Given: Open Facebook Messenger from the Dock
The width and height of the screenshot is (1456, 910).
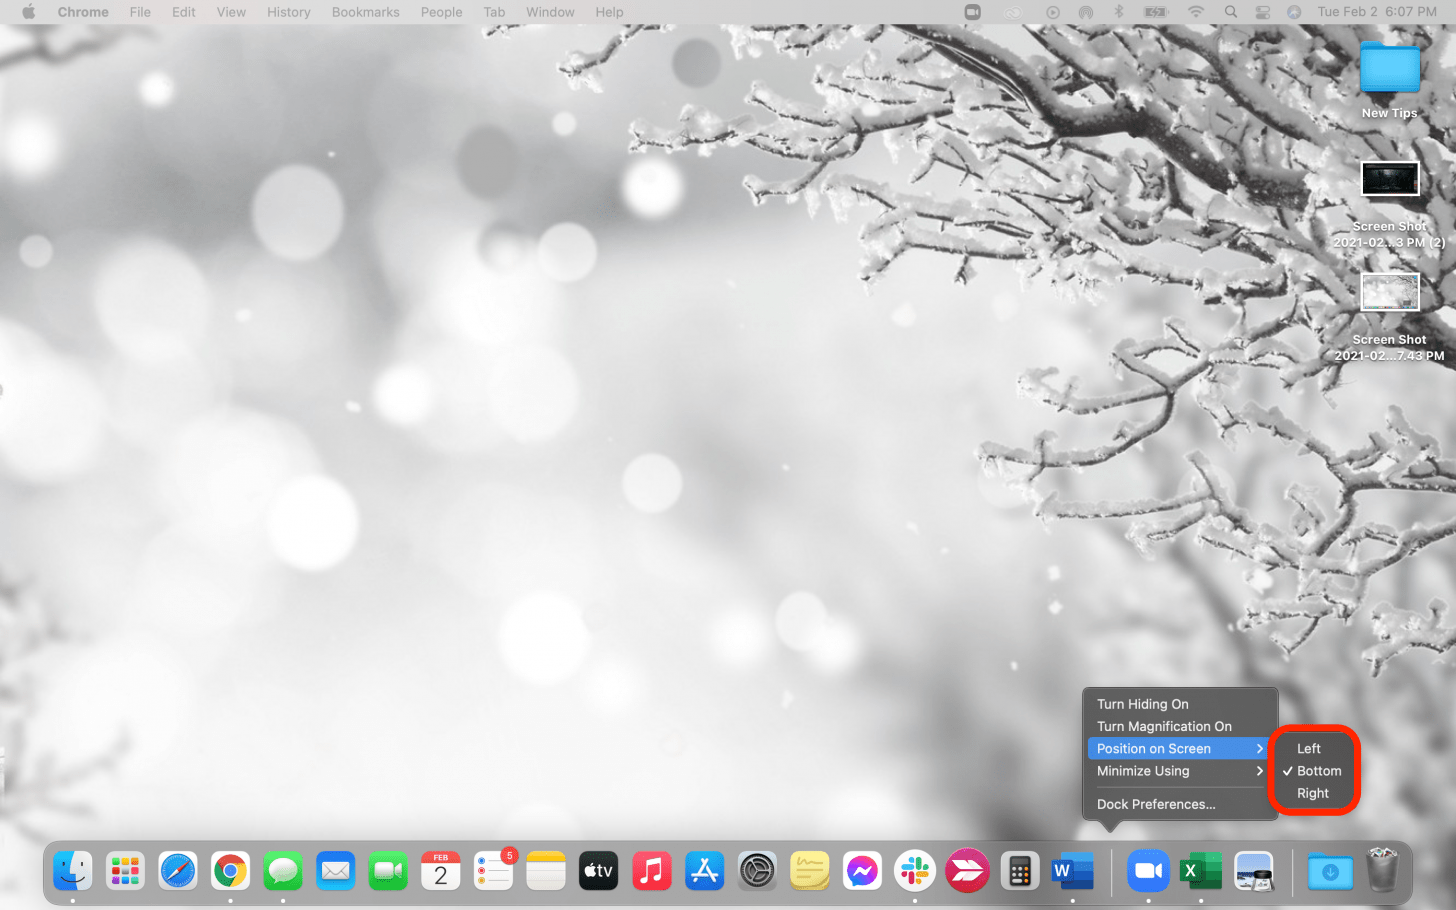Looking at the screenshot, I should [862, 870].
